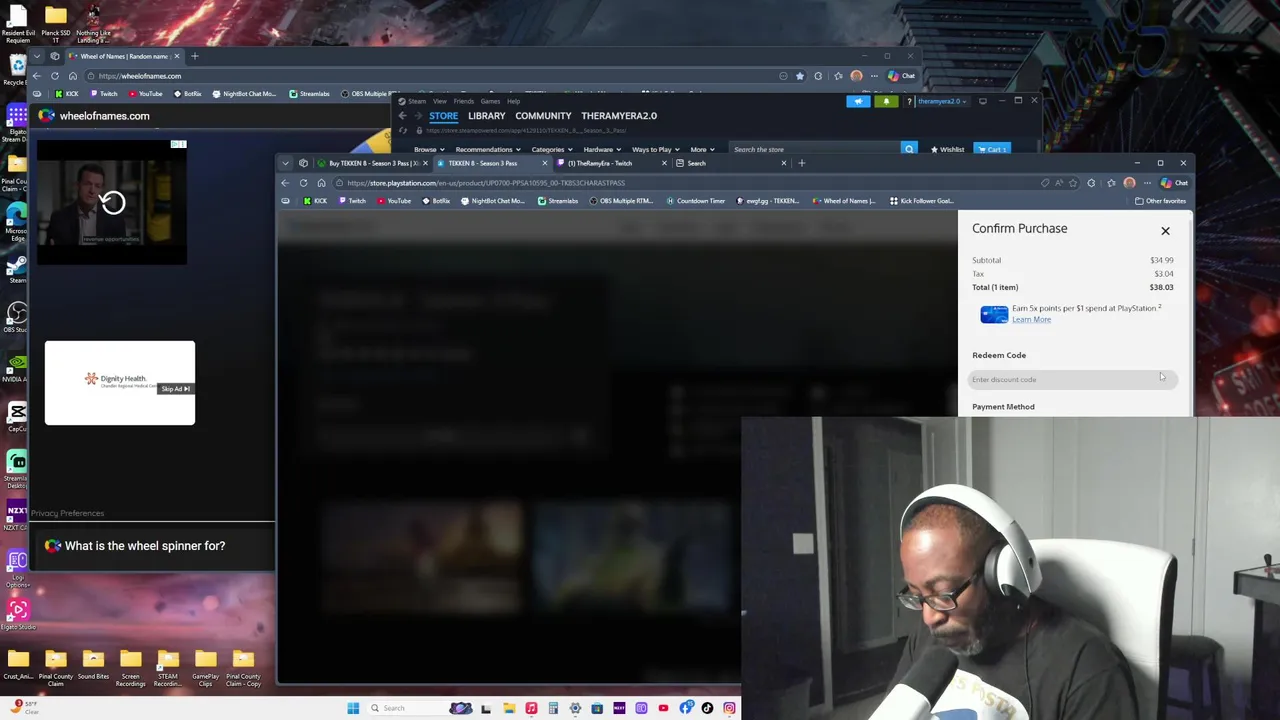The height and width of the screenshot is (720, 1280).
Task: Click the Enter discount code field
Action: [1072, 379]
